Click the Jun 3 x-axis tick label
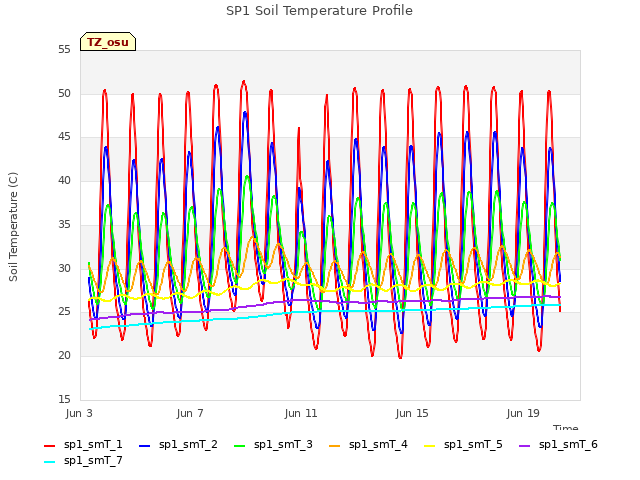Viewport: 640px width, 480px height. click(x=79, y=413)
